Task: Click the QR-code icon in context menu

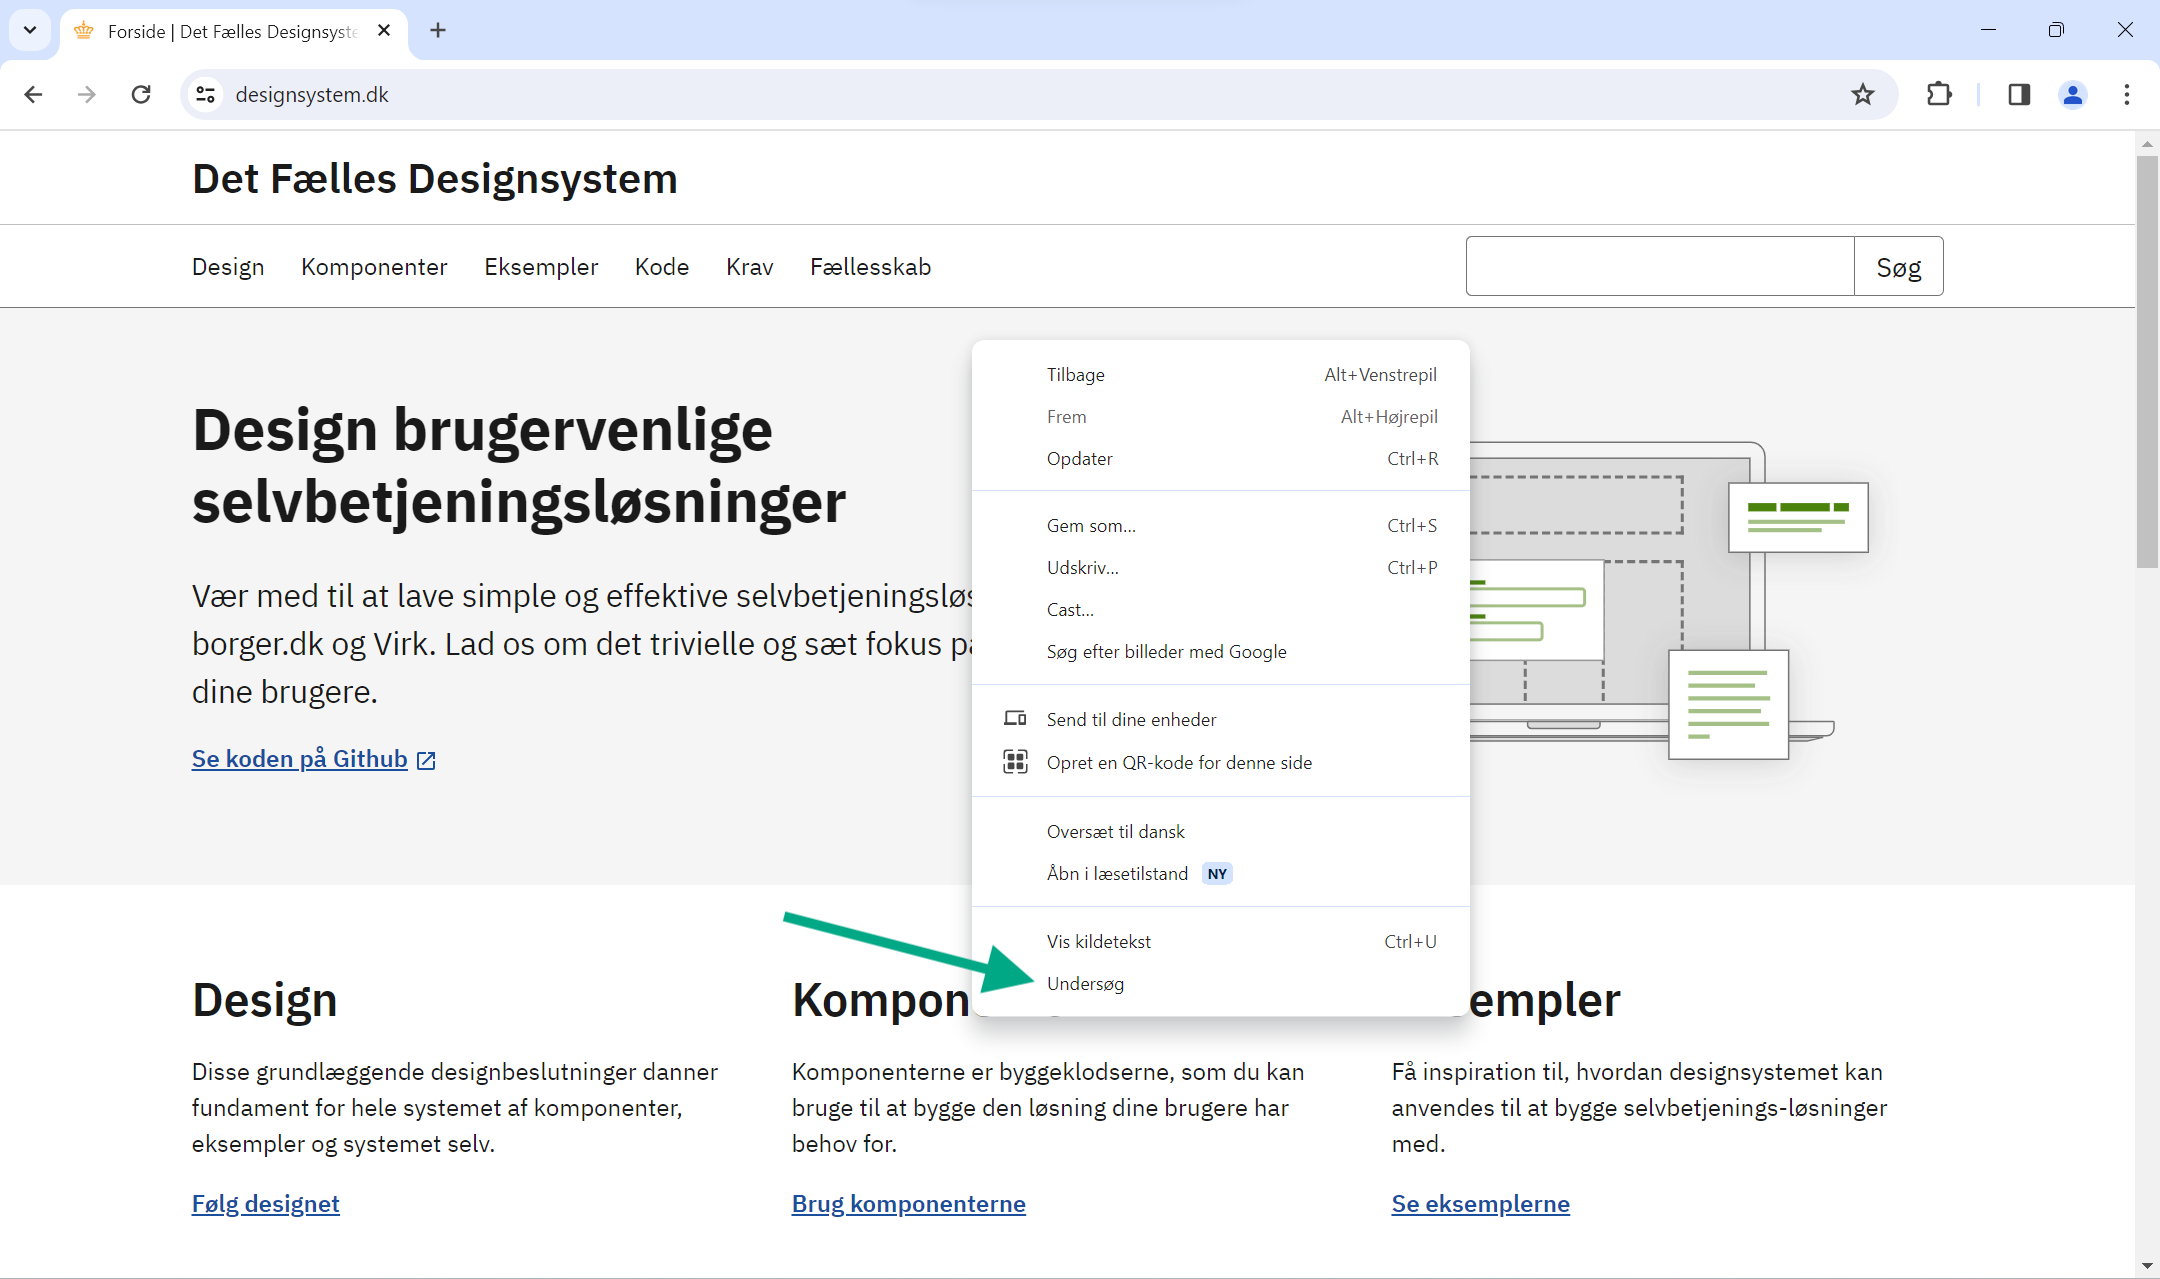Action: tap(1015, 762)
